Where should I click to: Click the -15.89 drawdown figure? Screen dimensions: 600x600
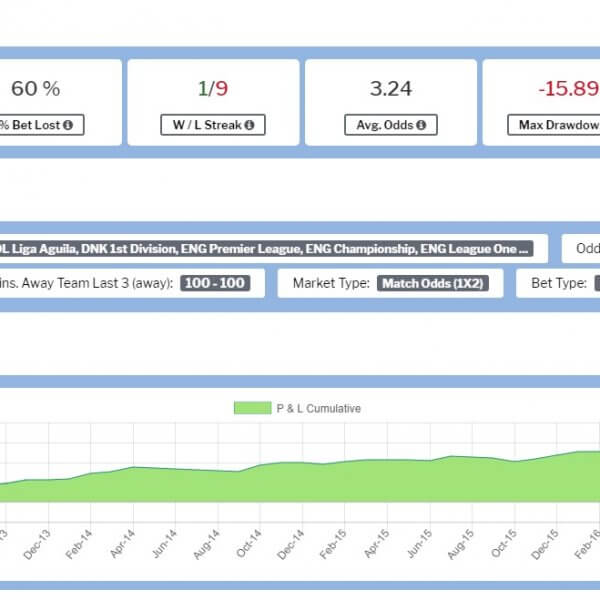pos(567,89)
